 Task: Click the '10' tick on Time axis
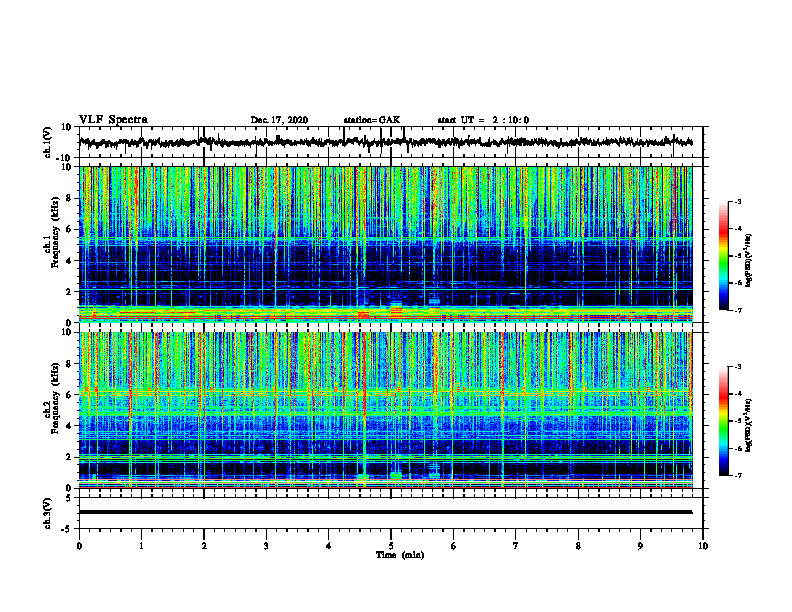pos(703,546)
